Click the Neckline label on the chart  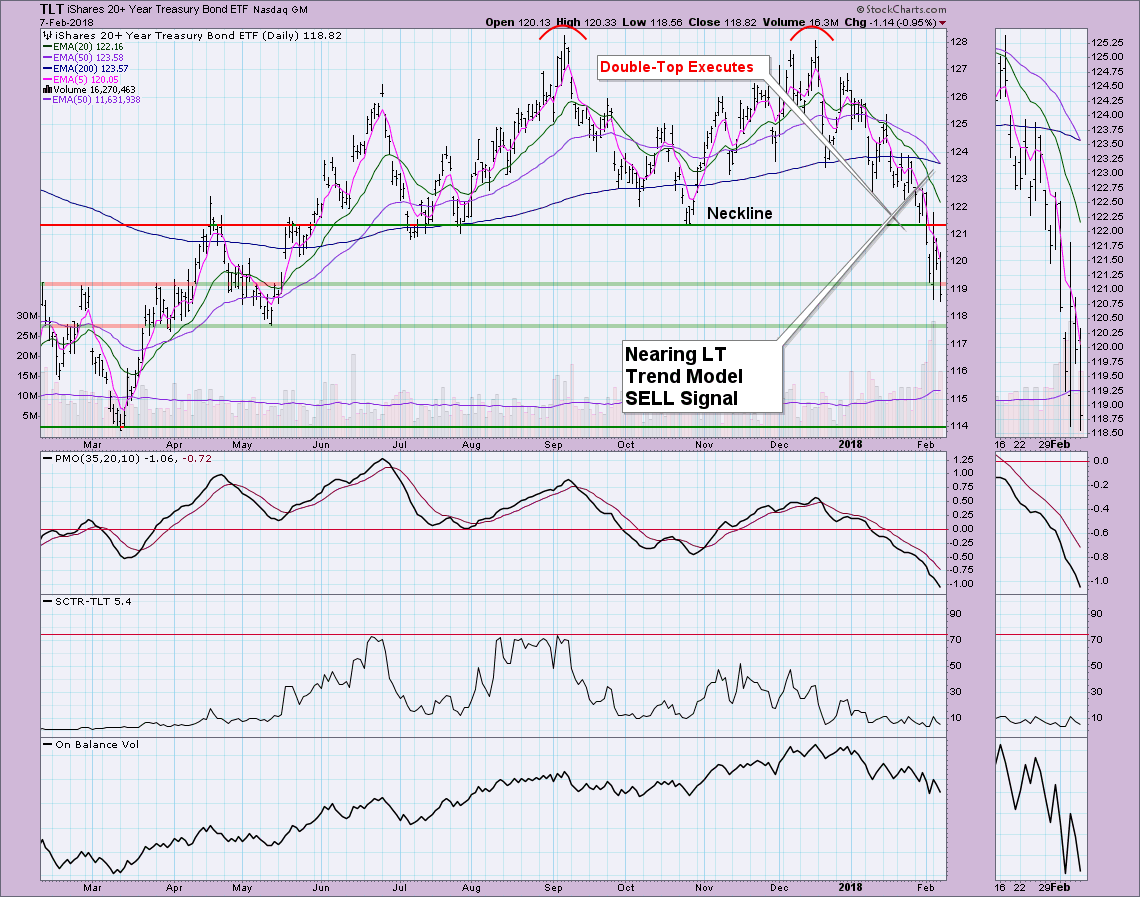point(739,213)
